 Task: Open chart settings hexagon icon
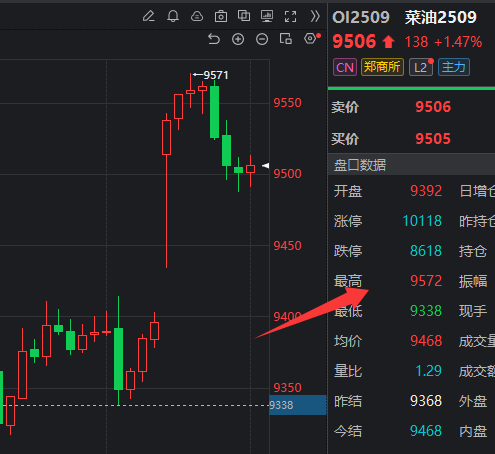coord(311,39)
